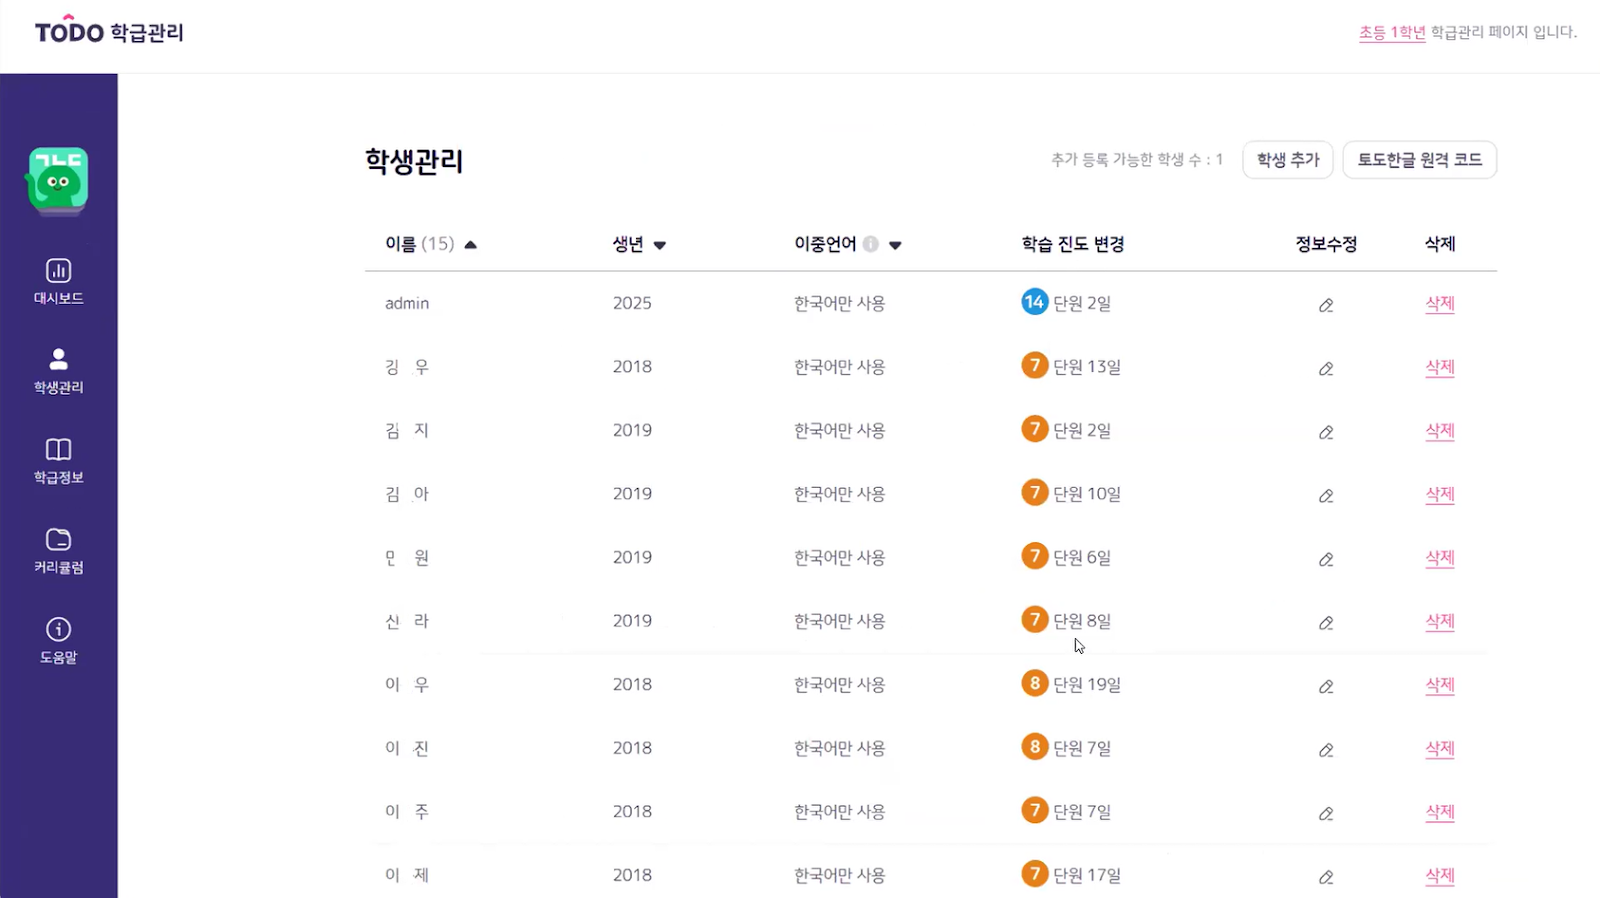Sort by name using 이름 arrow

pos(470,245)
